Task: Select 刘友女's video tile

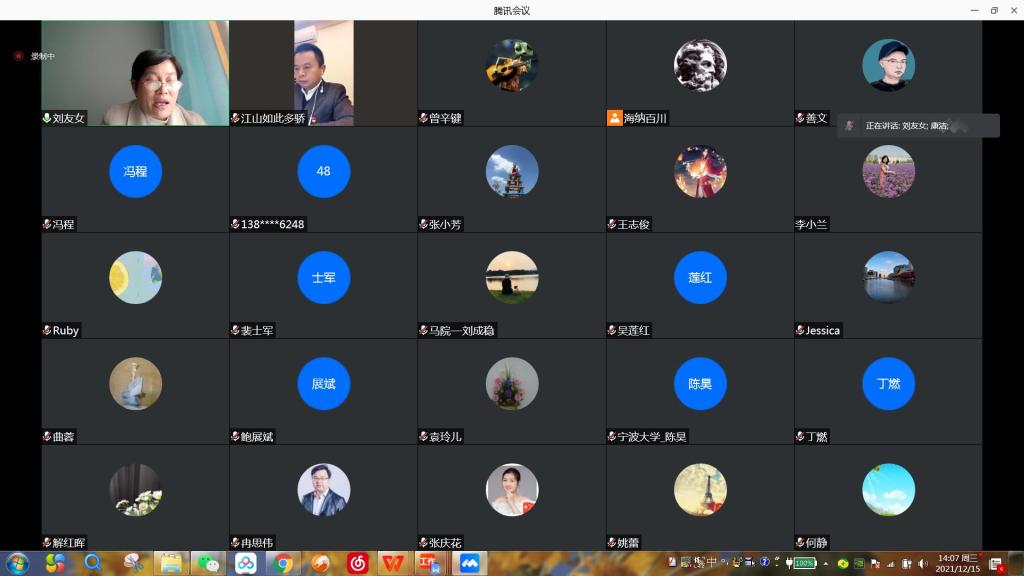Action: click(x=135, y=73)
